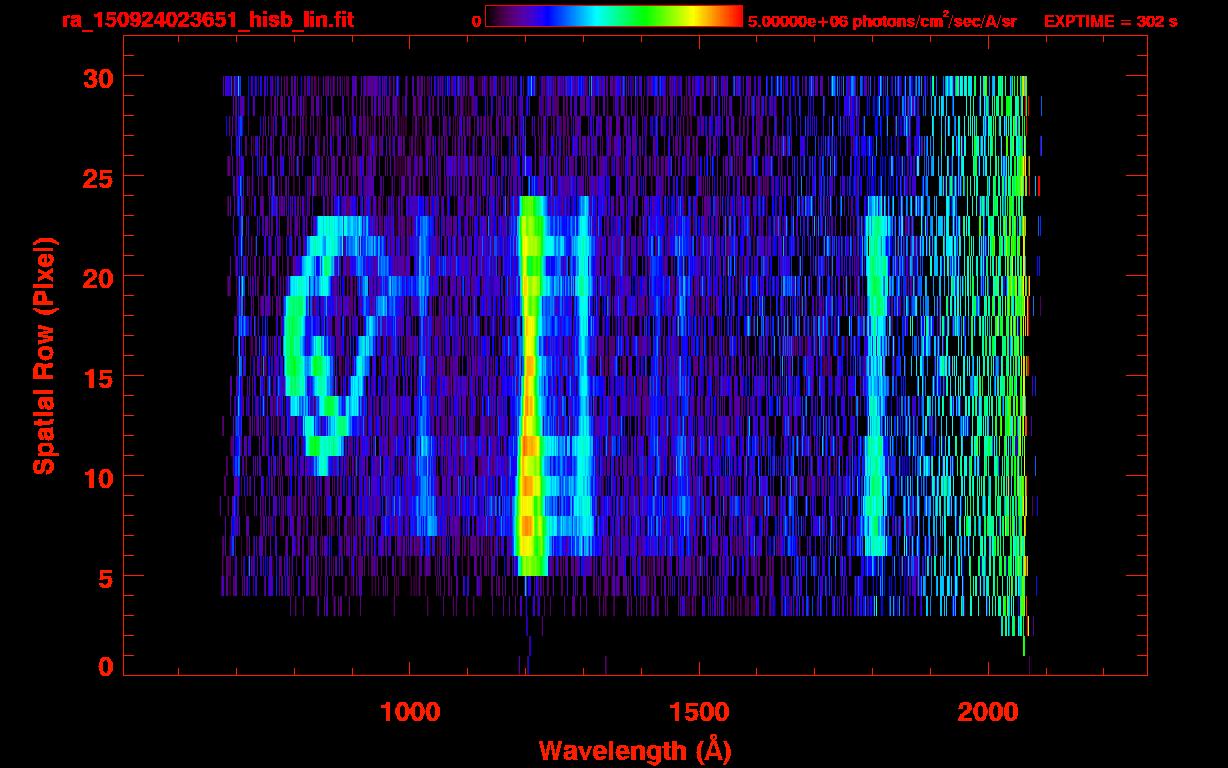Click the y-axis tick label 25
Screen dimensions: 1228x768
pos(98,177)
